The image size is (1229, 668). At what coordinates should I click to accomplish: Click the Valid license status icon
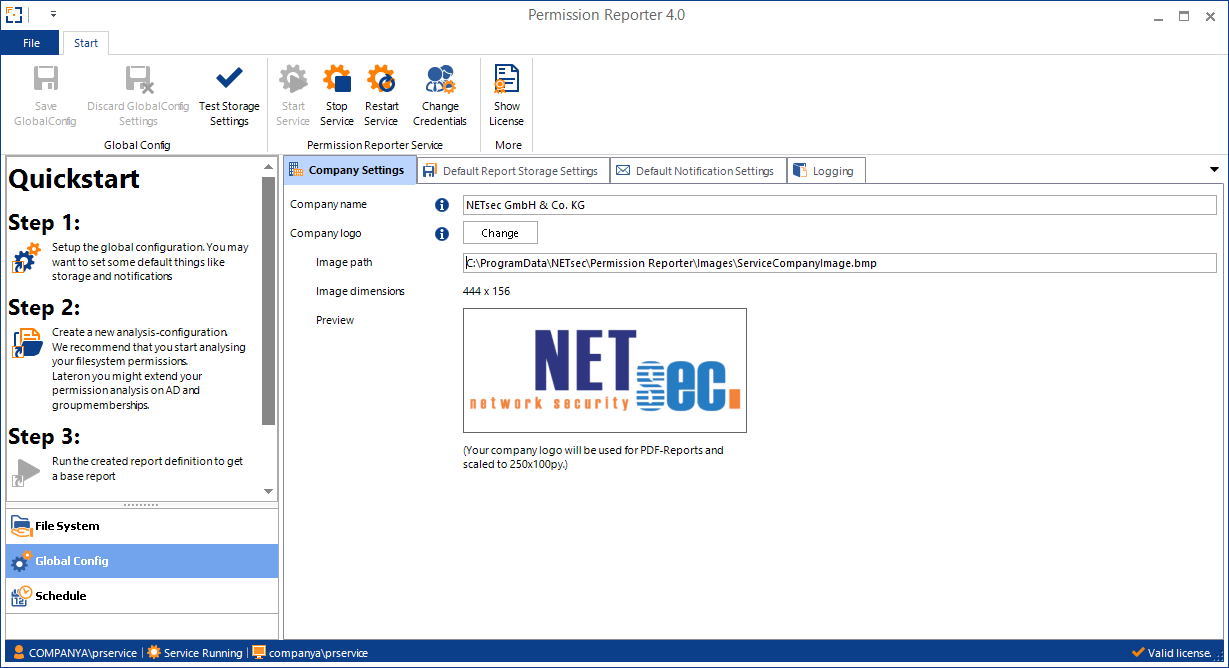1138,653
